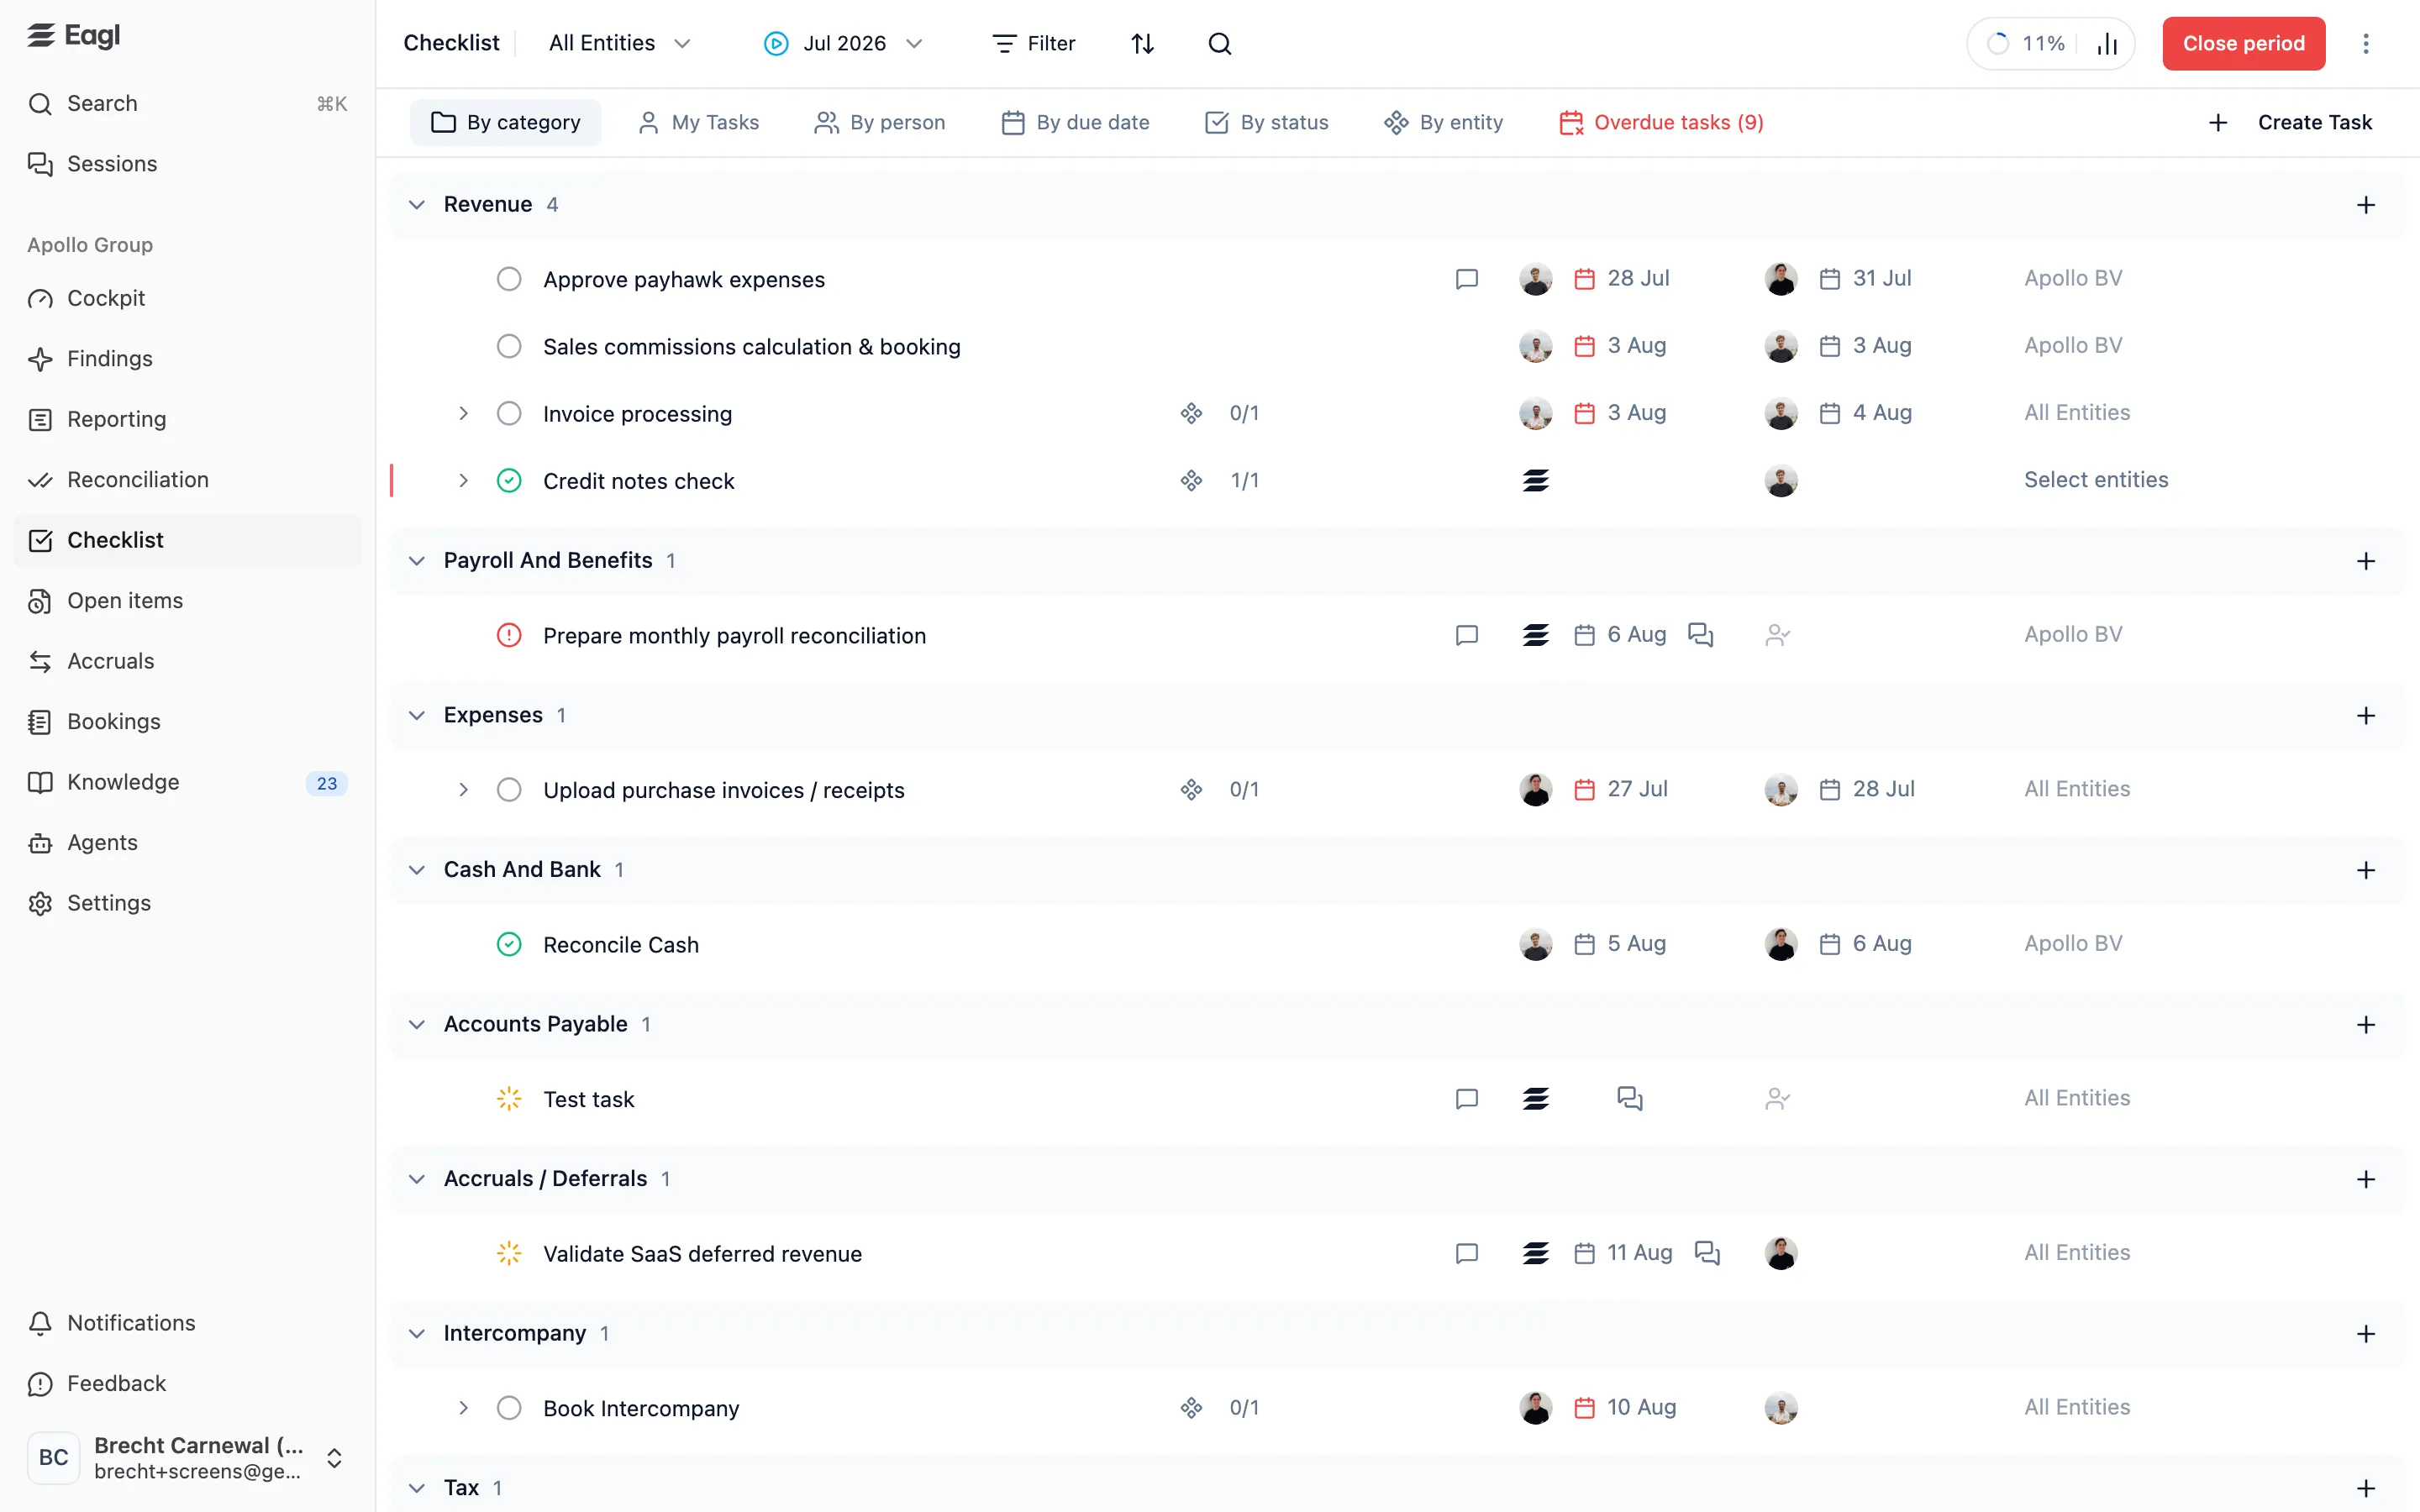The height and width of the screenshot is (1512, 2420).
Task: Collapse the Revenue category
Action: [x=417, y=205]
